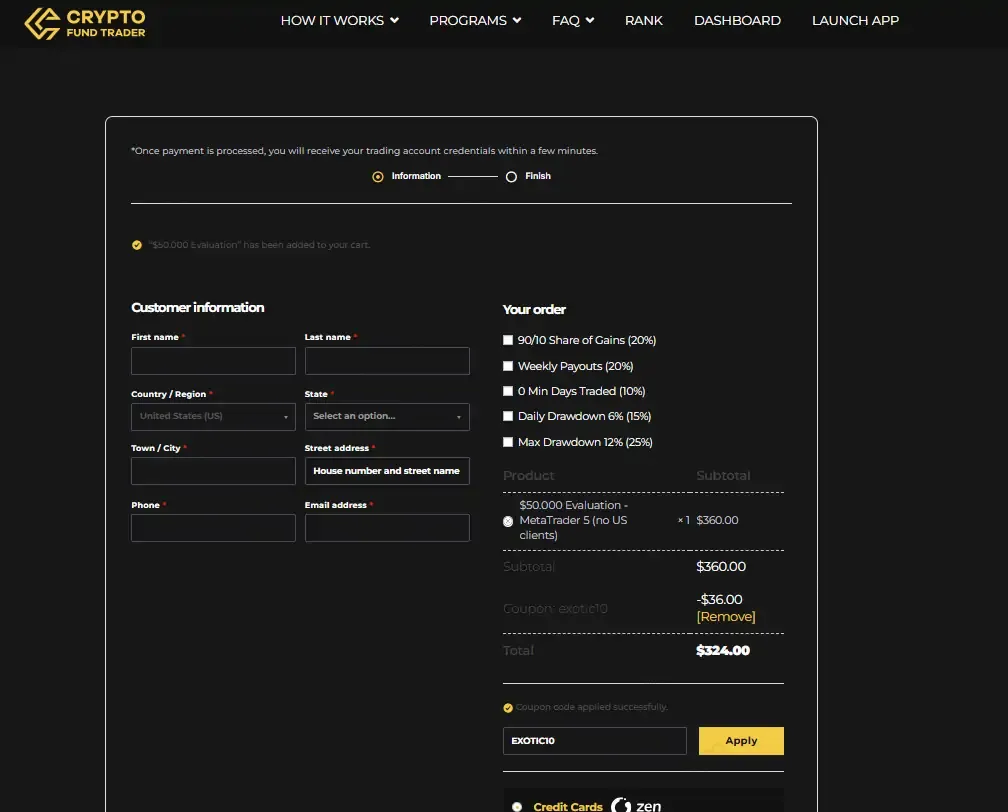Click the coupon success checkmark icon

coord(509,706)
